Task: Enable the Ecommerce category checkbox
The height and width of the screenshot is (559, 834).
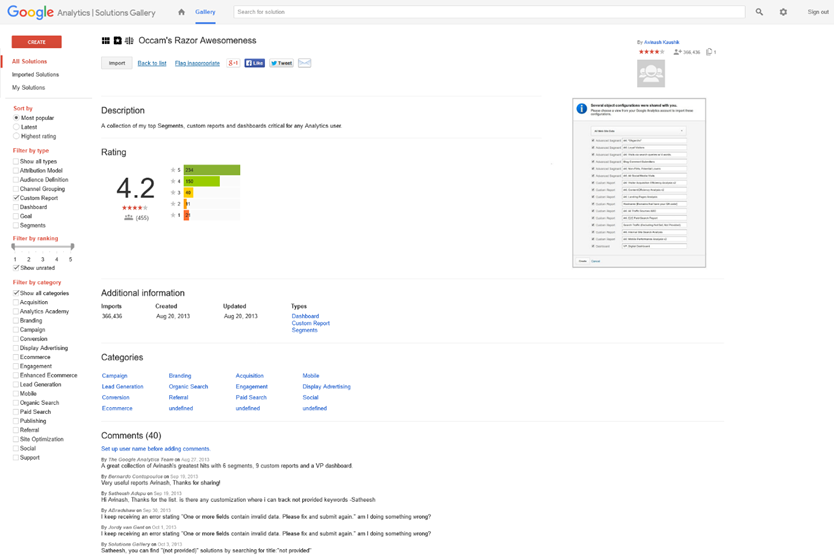Action: [x=16, y=357]
